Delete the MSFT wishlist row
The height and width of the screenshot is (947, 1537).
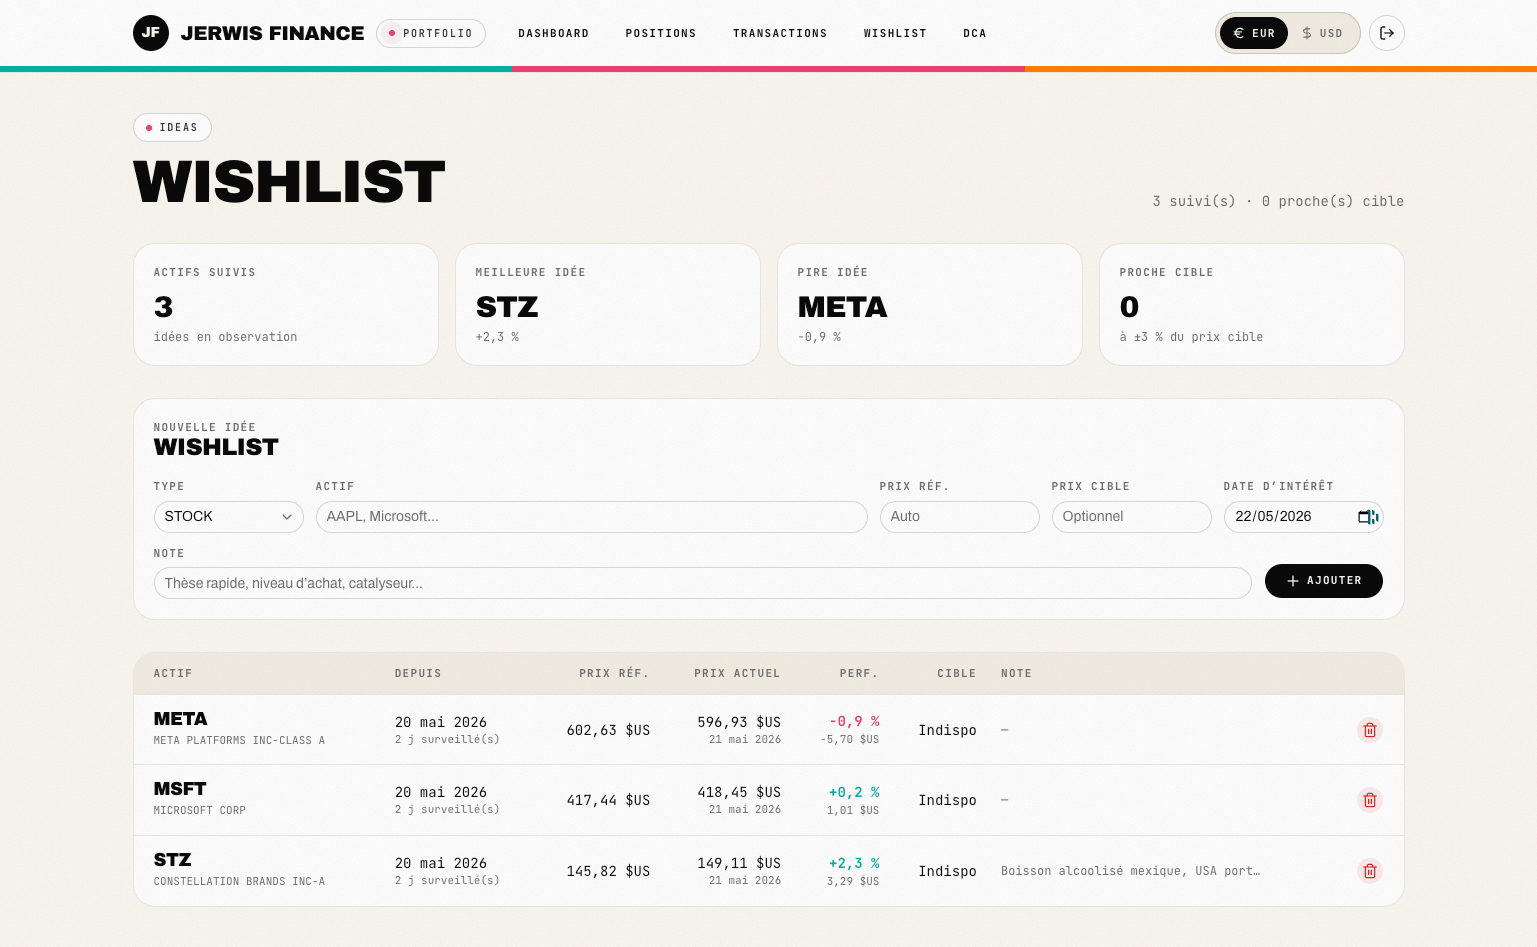[x=1370, y=800]
